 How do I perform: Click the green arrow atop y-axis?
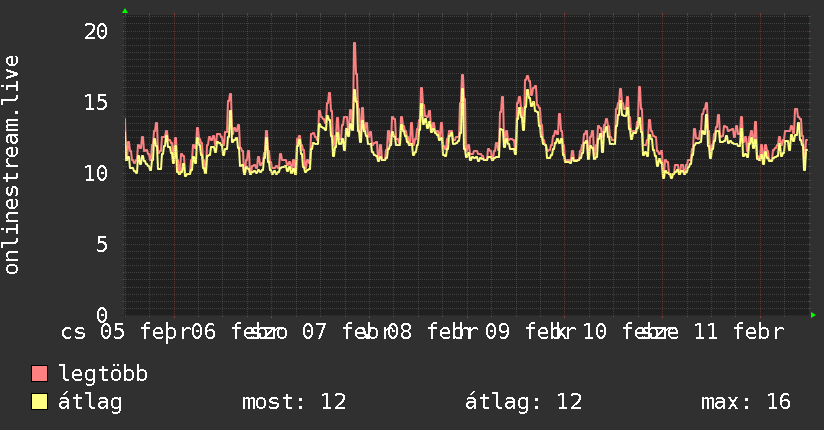tap(125, 11)
